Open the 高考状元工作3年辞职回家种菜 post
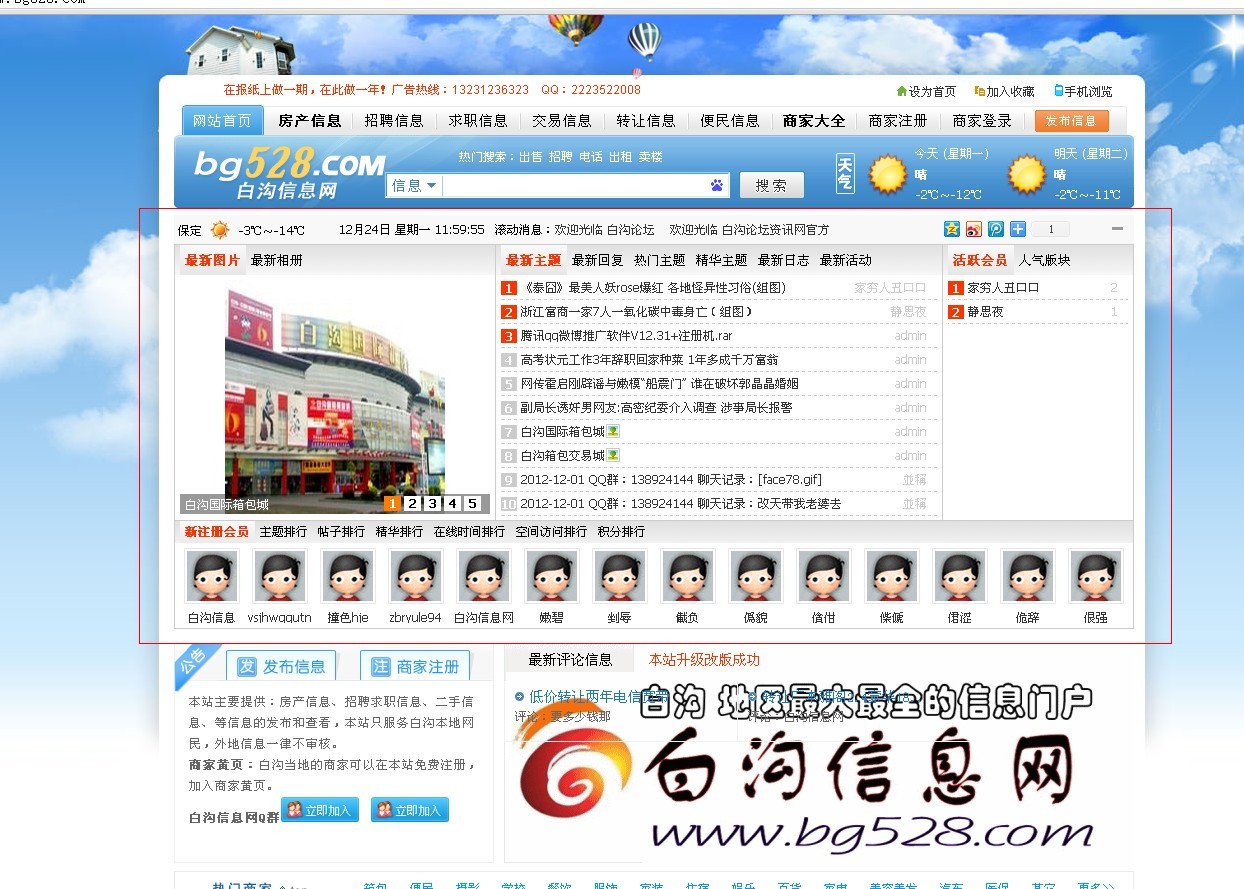The height and width of the screenshot is (889, 1244). click(x=649, y=360)
